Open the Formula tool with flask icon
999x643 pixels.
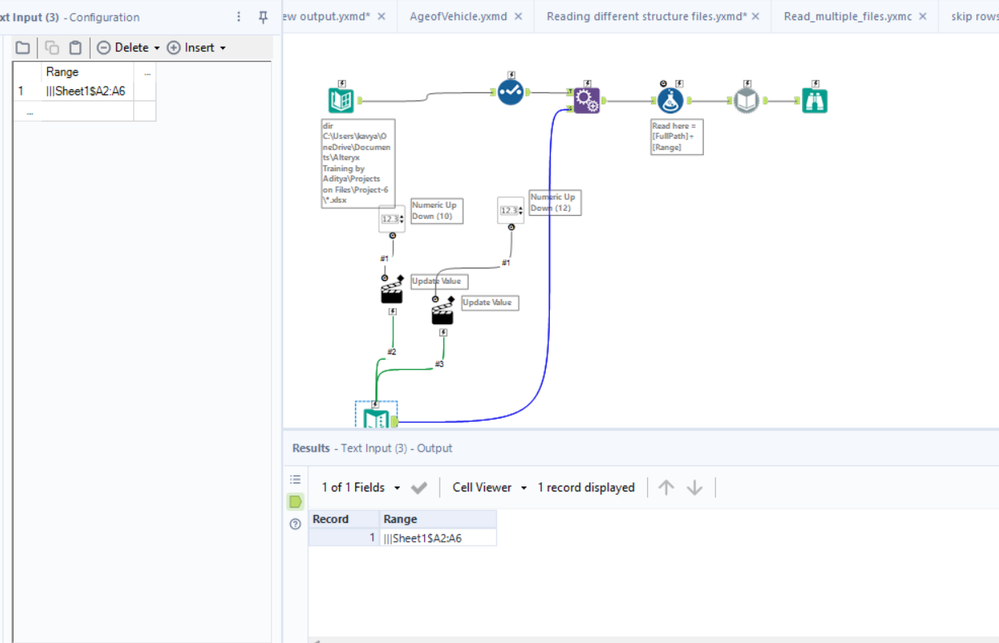tap(669, 98)
